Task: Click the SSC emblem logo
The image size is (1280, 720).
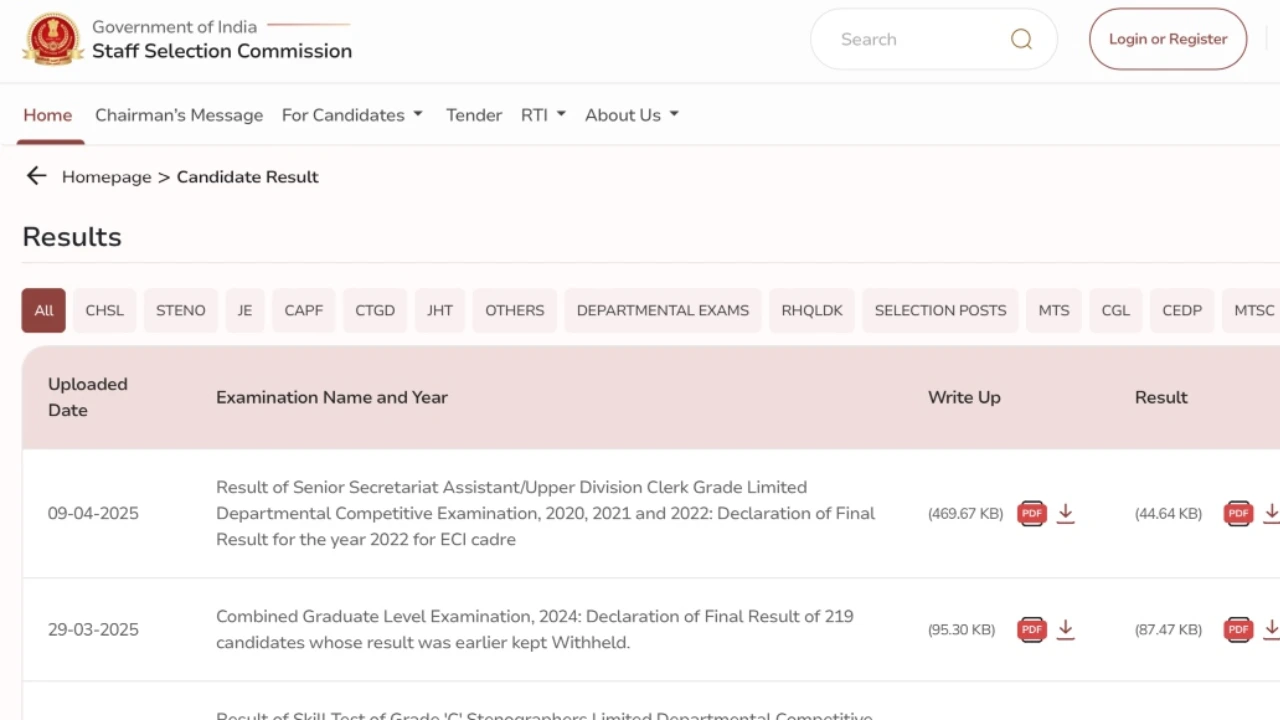Action: point(53,39)
